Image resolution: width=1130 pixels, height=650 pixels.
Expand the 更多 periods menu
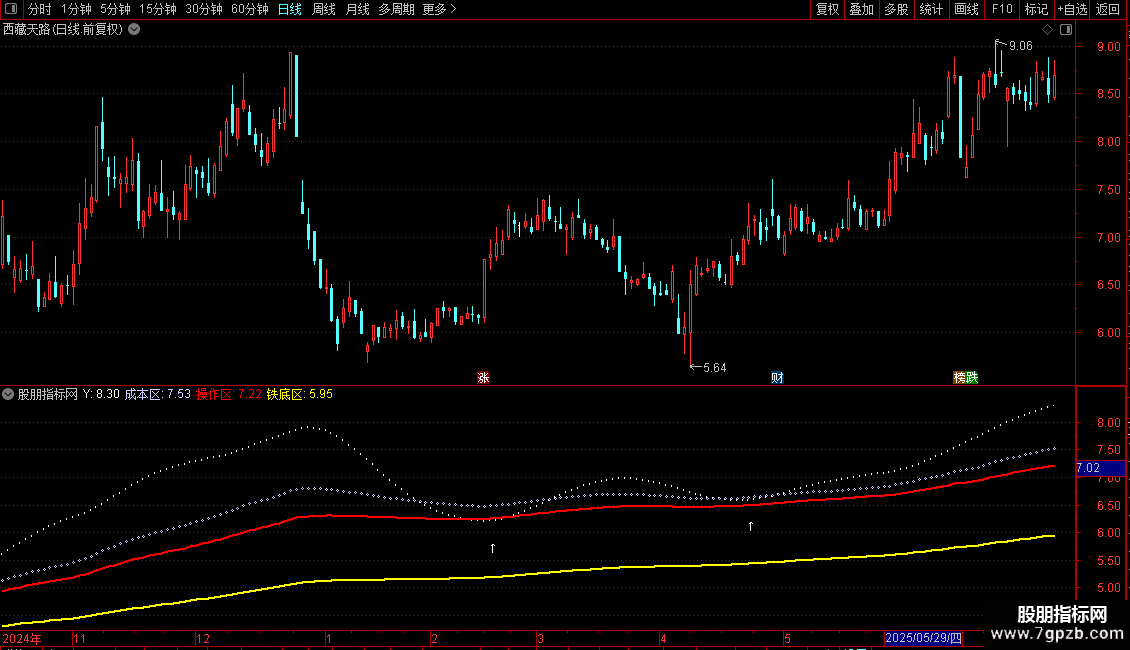439,9
